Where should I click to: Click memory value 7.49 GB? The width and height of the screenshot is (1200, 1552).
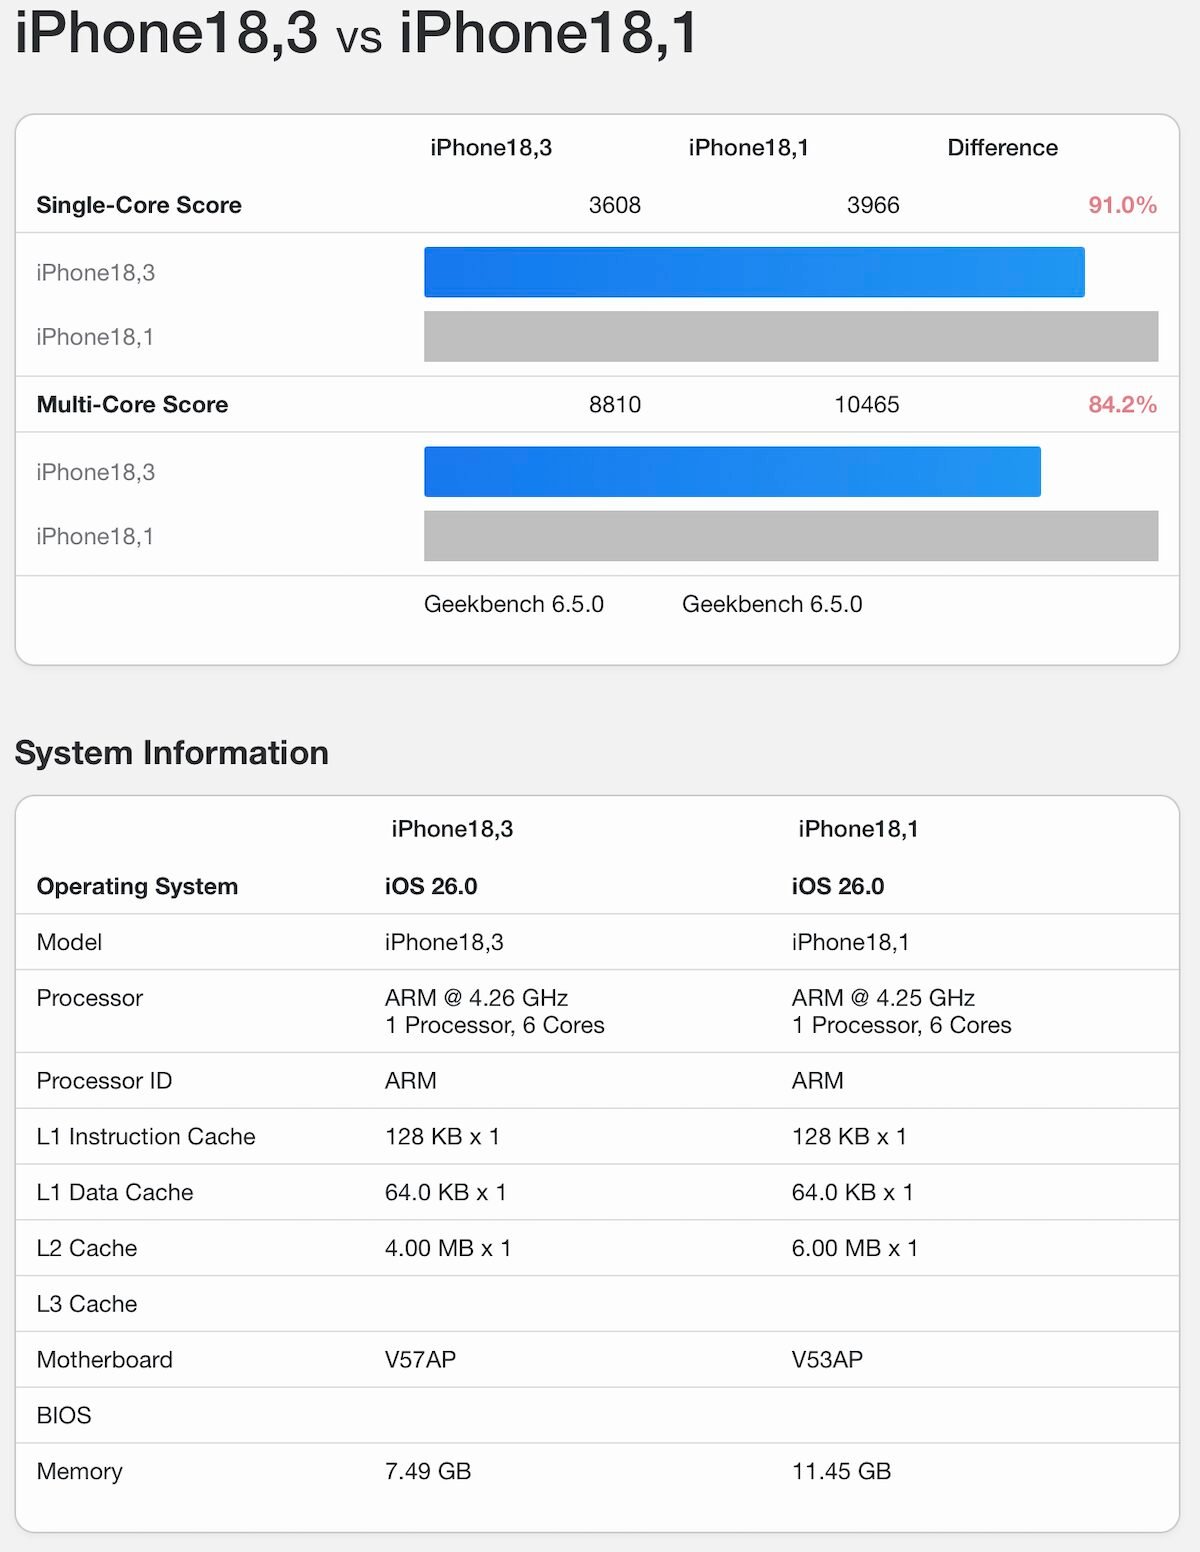point(428,1472)
